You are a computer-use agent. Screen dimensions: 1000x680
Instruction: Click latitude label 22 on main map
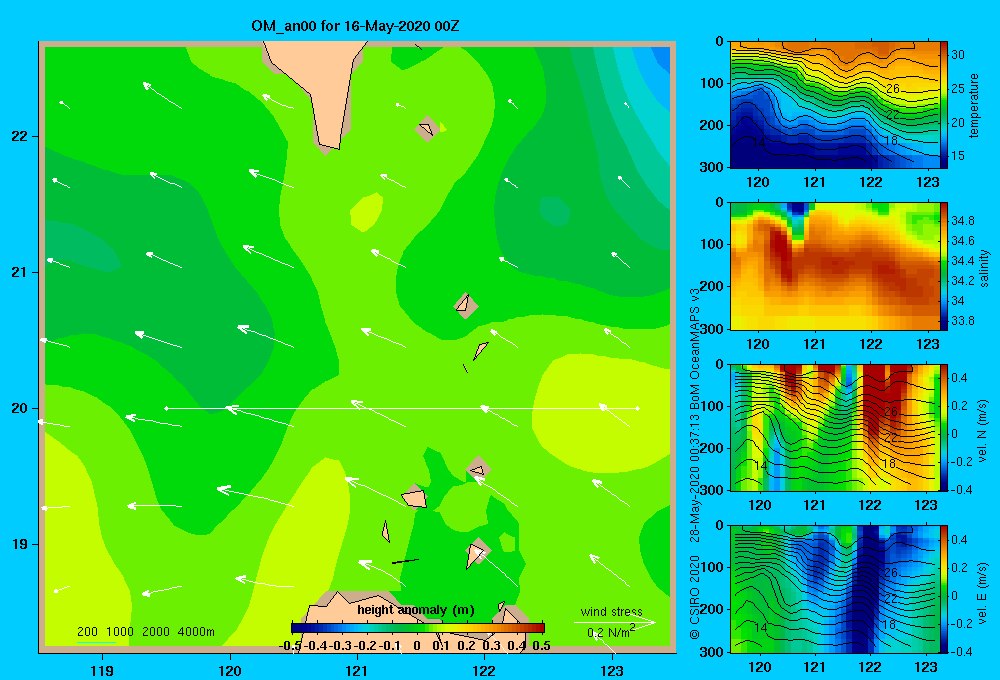20,136
